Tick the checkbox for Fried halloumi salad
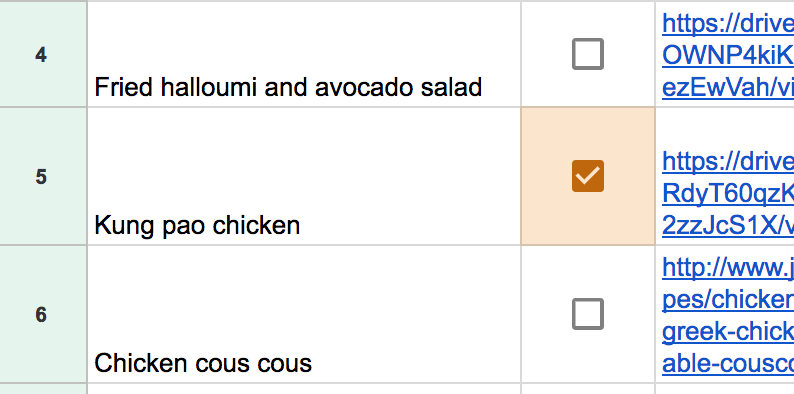 (587, 54)
